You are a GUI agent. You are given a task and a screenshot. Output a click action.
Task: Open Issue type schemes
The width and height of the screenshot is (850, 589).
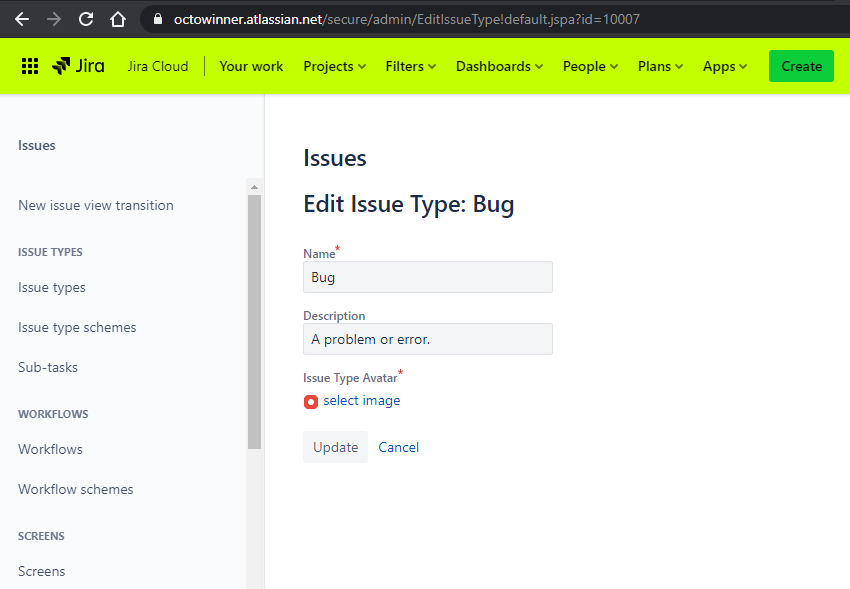click(77, 328)
